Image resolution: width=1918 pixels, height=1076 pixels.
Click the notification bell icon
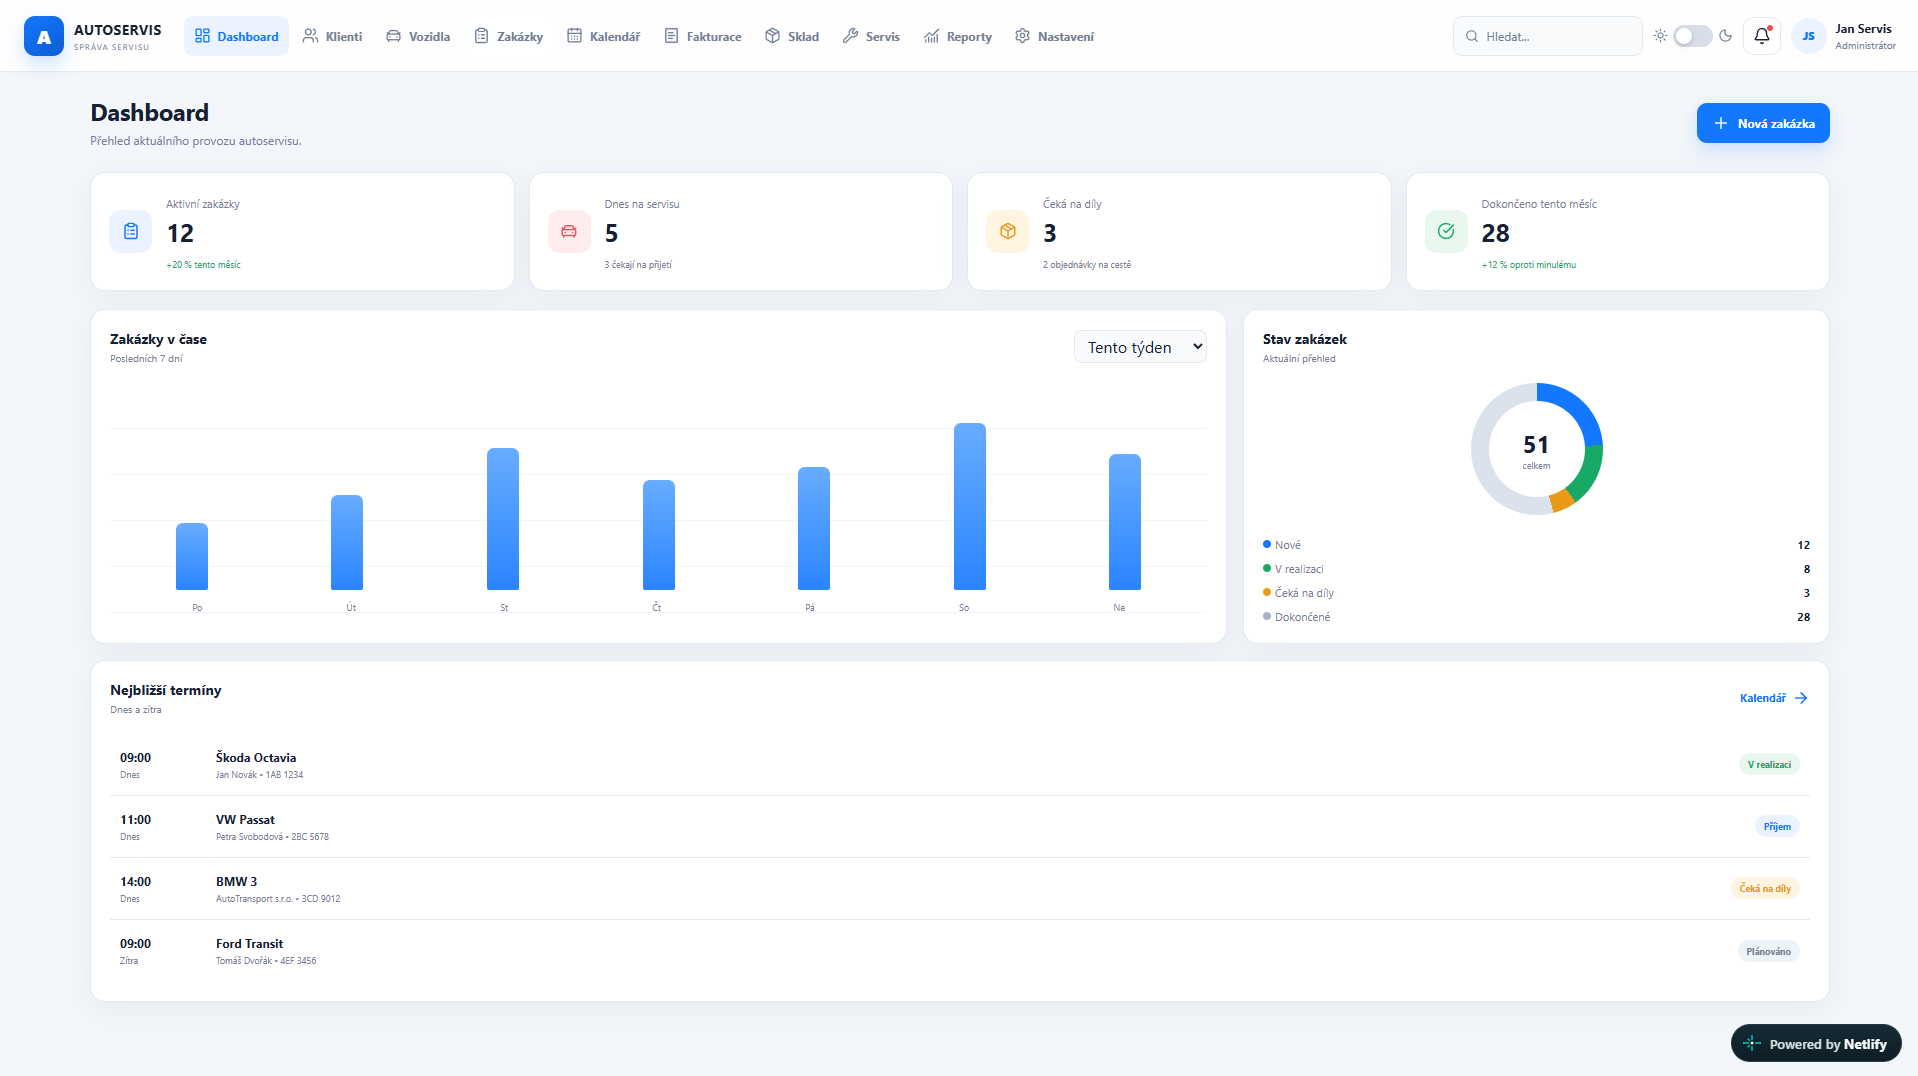click(x=1761, y=36)
